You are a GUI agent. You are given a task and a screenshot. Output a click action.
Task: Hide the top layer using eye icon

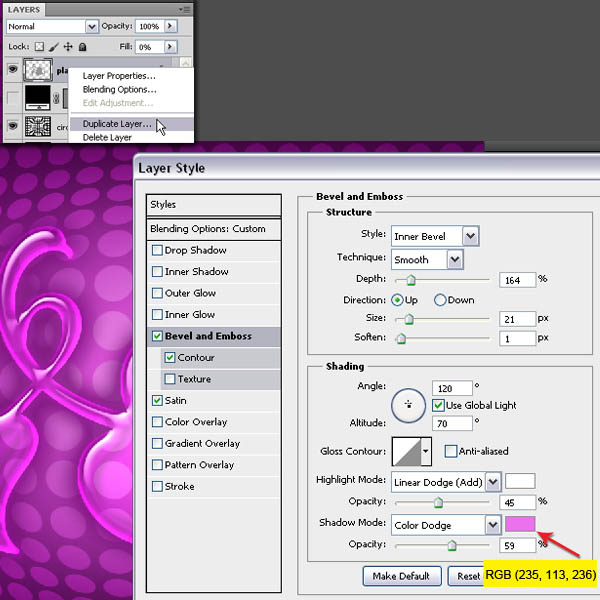click(x=13, y=70)
